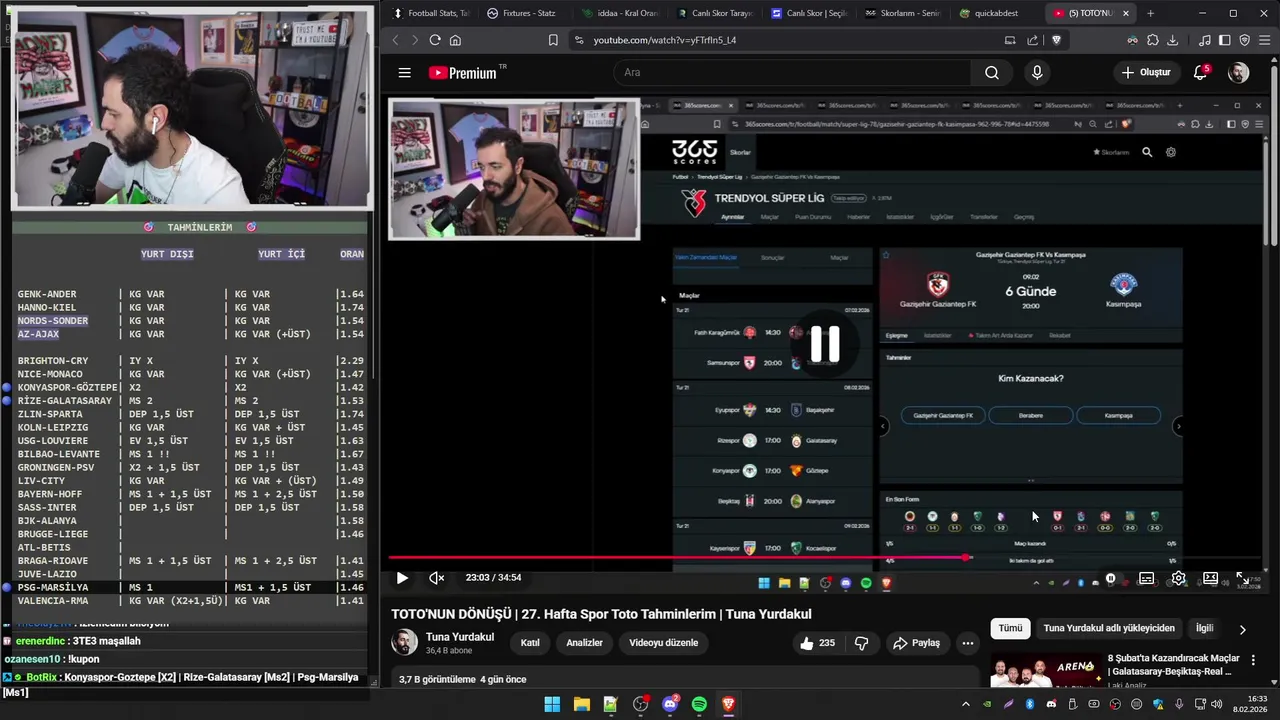The width and height of the screenshot is (1280, 720).
Task: Select the İlgili filter chip
Action: pos(1204,628)
